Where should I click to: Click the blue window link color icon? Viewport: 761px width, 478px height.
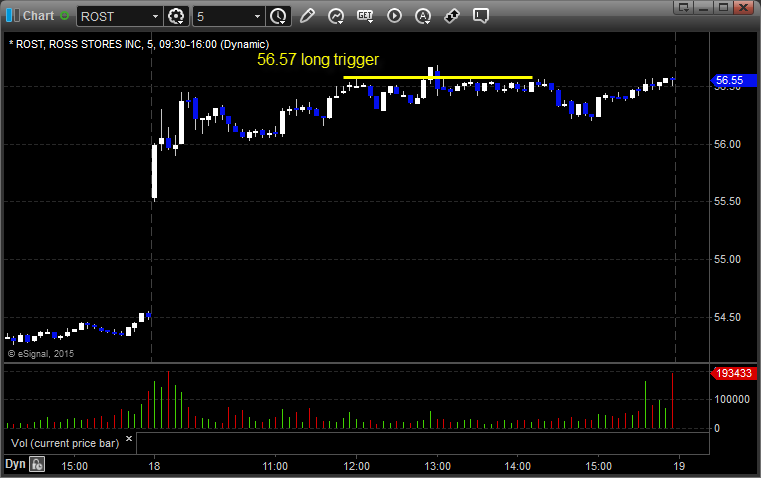click(x=12, y=16)
